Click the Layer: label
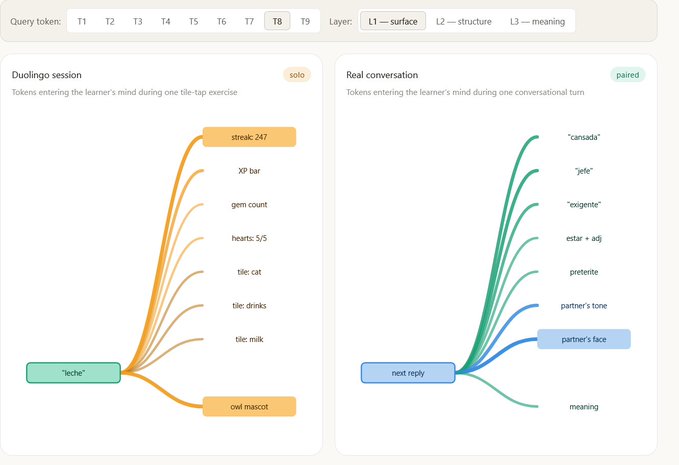 pyautogui.click(x=341, y=21)
